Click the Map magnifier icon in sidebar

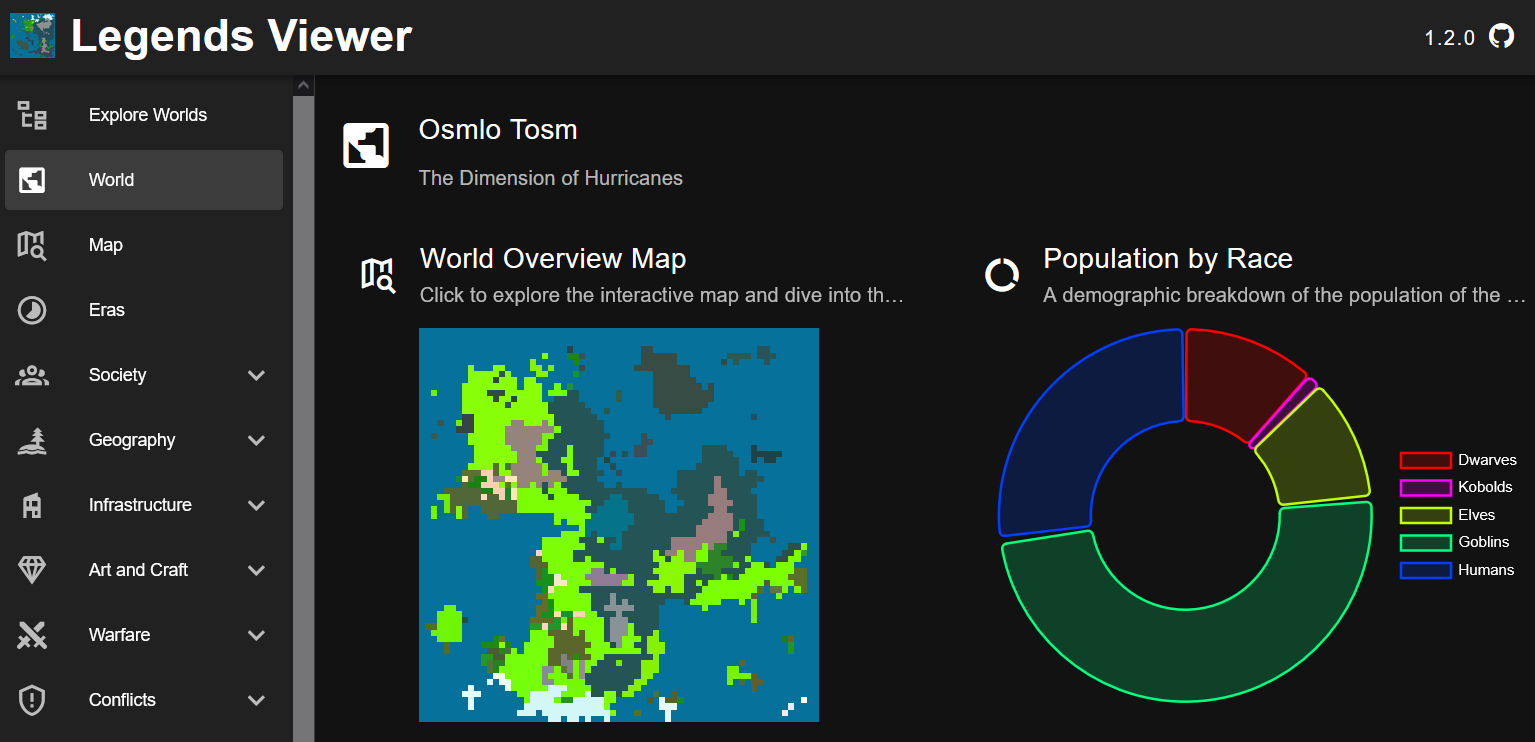[x=32, y=245]
